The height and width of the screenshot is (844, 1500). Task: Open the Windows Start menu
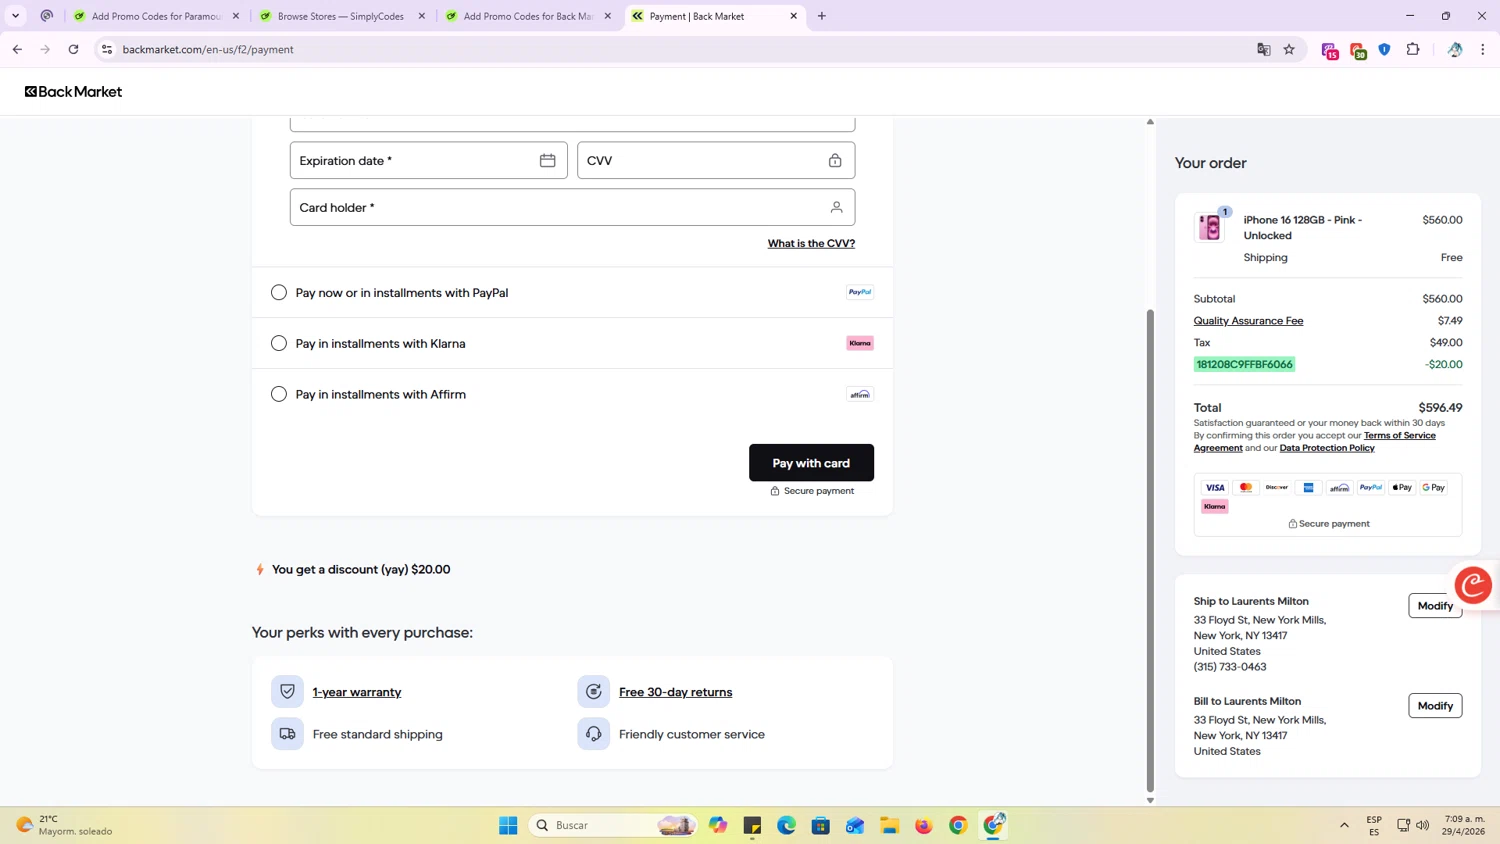[x=508, y=825]
